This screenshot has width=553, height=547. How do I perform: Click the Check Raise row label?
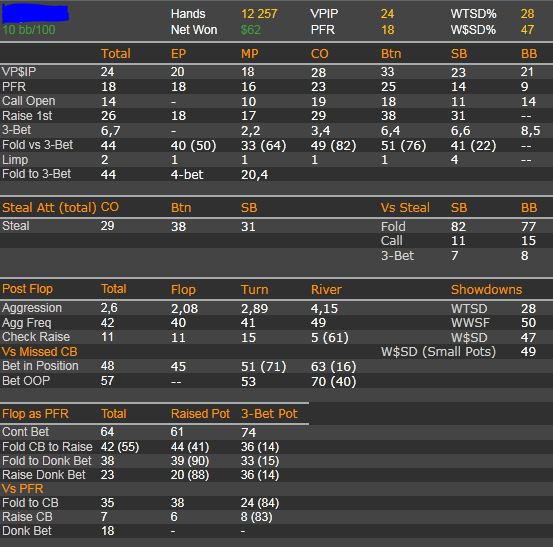click(x=36, y=337)
